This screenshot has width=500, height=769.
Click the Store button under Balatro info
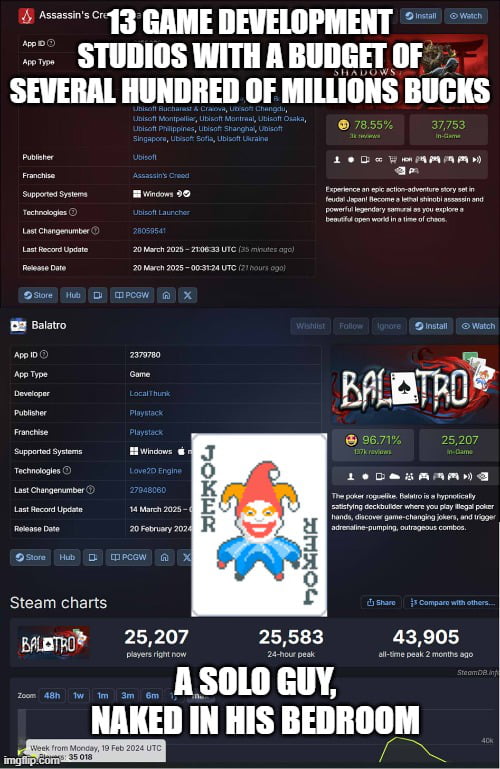tap(30, 557)
